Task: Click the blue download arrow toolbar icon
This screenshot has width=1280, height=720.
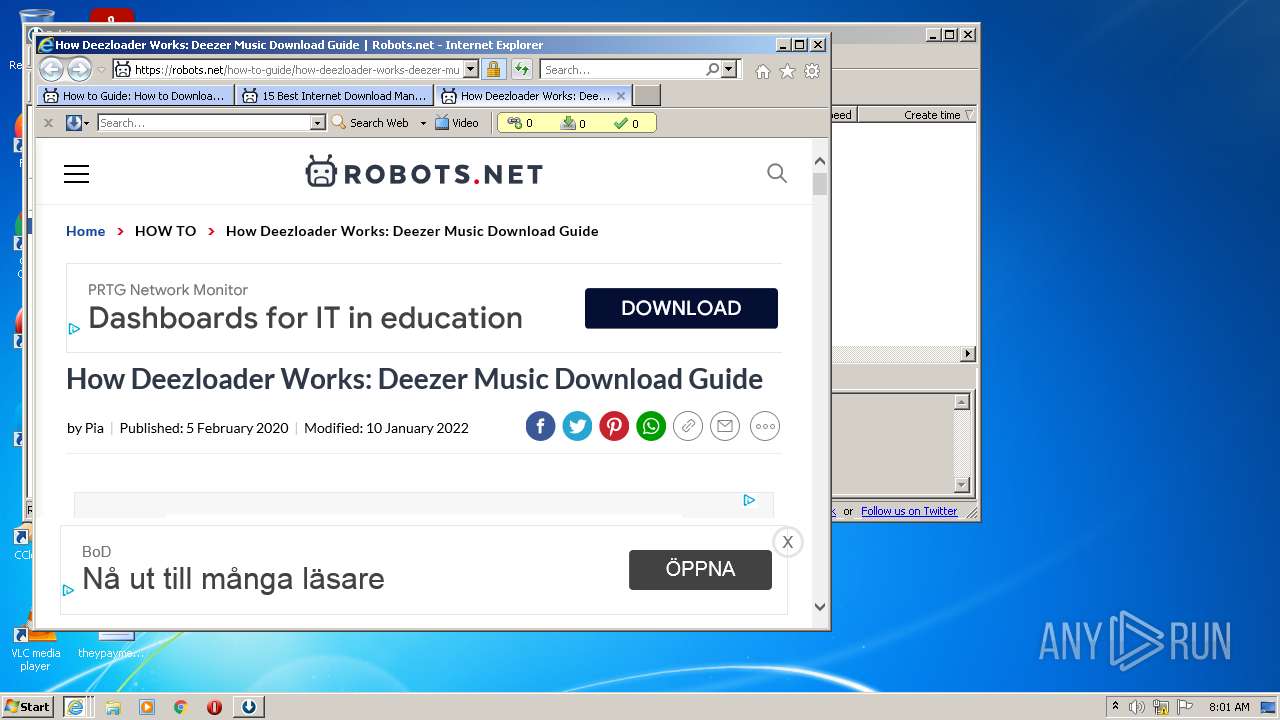Action: [x=73, y=123]
